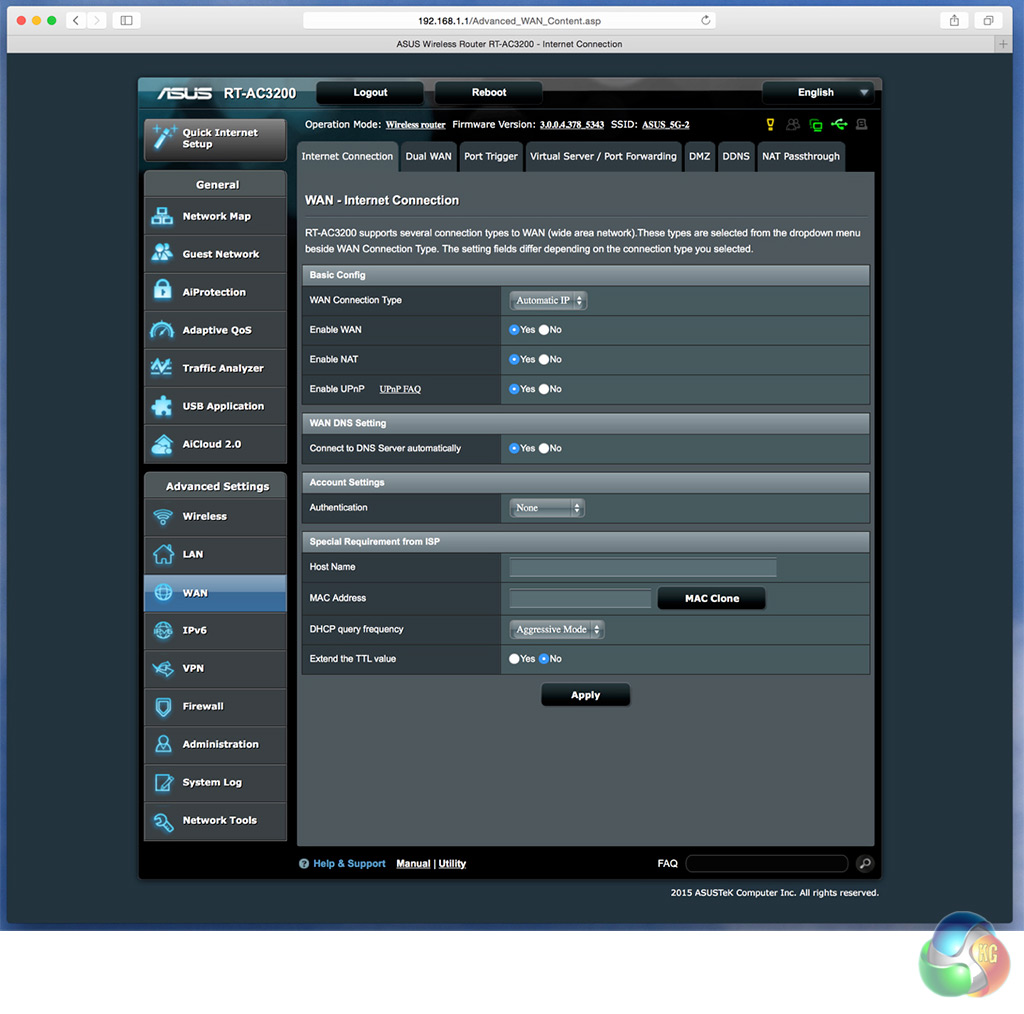Expand the Authentication dropdown

(547, 508)
